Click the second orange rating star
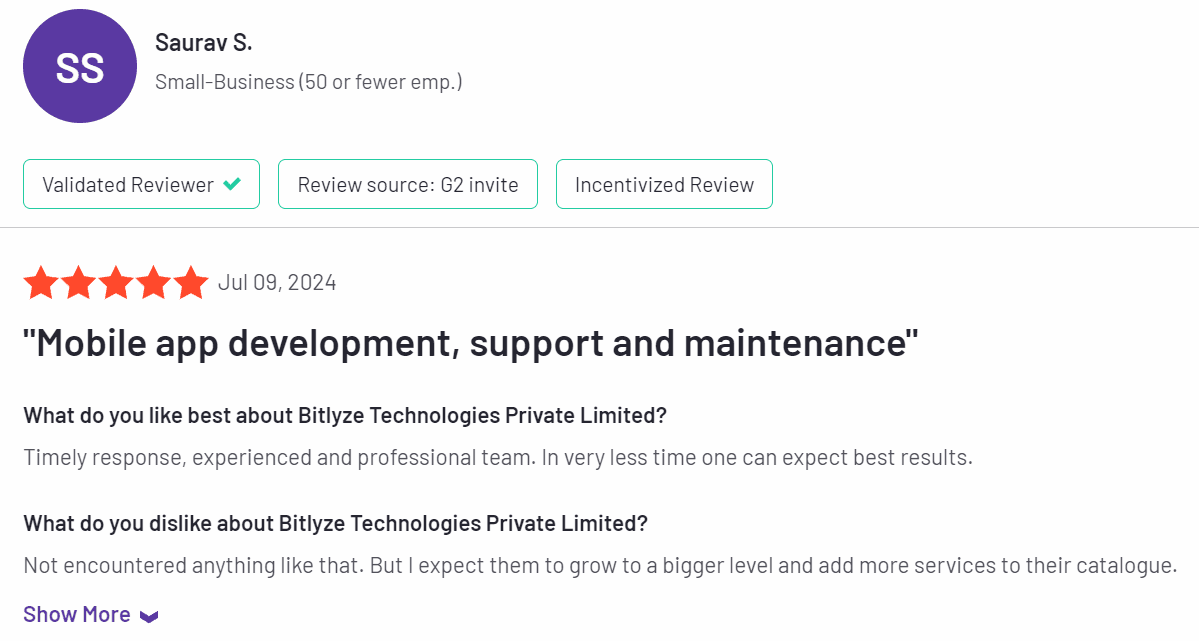1199x641 pixels. (79, 283)
